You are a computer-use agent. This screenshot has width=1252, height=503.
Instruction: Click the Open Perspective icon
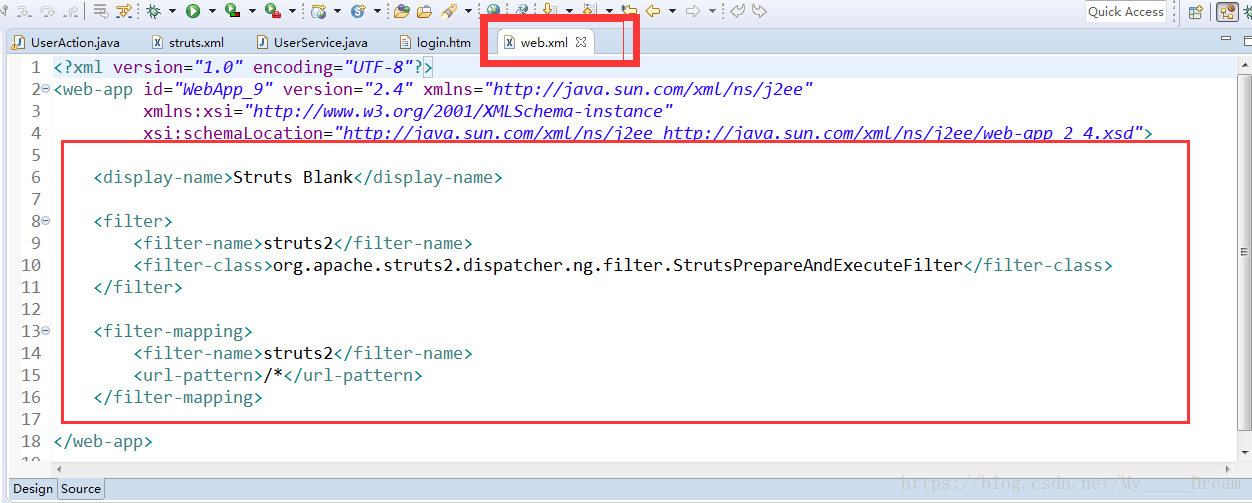[1196, 12]
